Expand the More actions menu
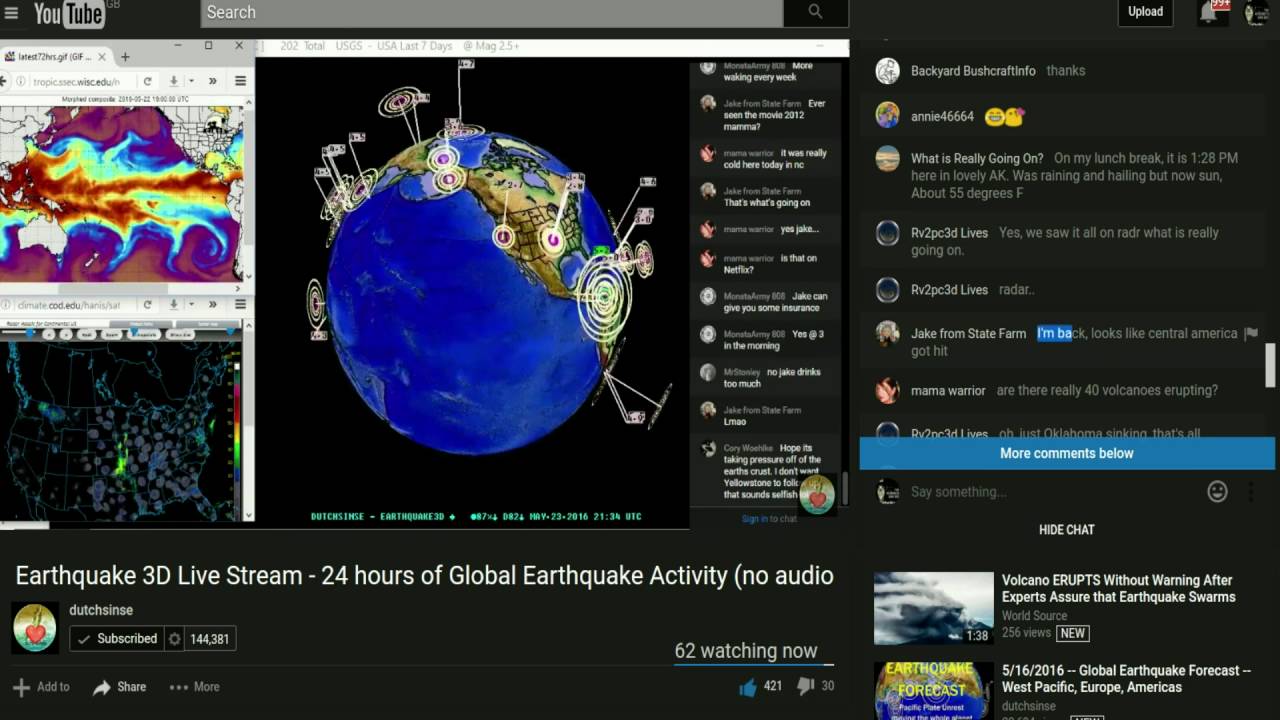This screenshot has height=720, width=1280. point(194,687)
